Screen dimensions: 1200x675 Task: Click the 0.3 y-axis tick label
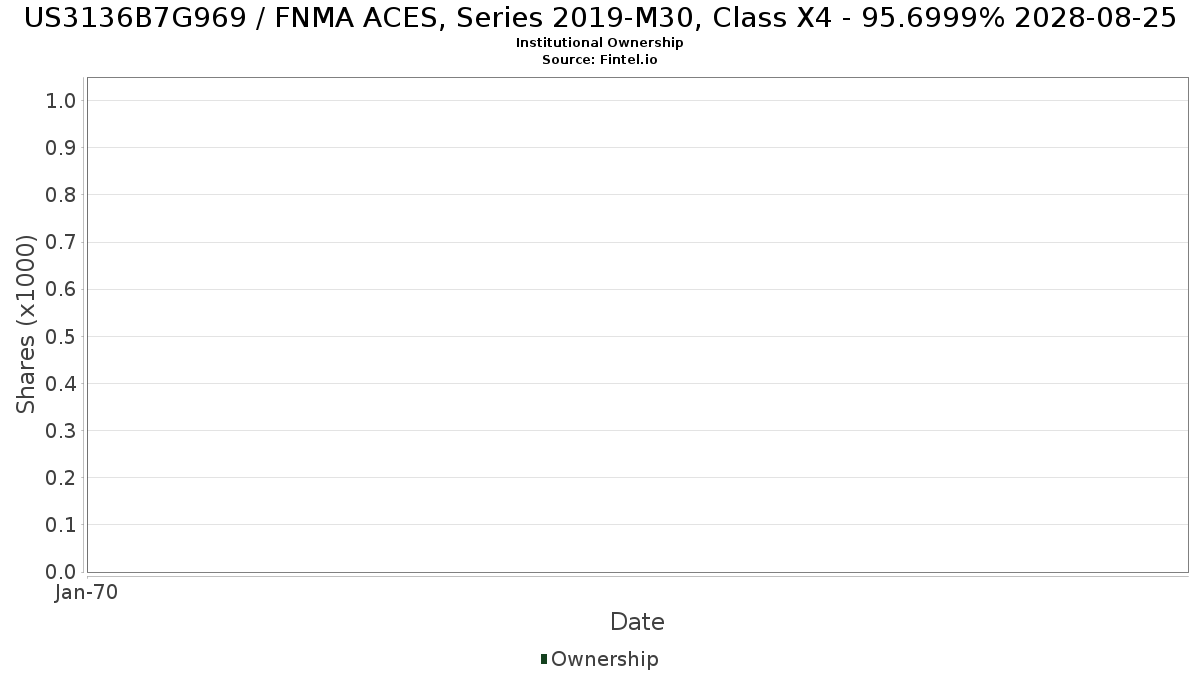[61, 430]
